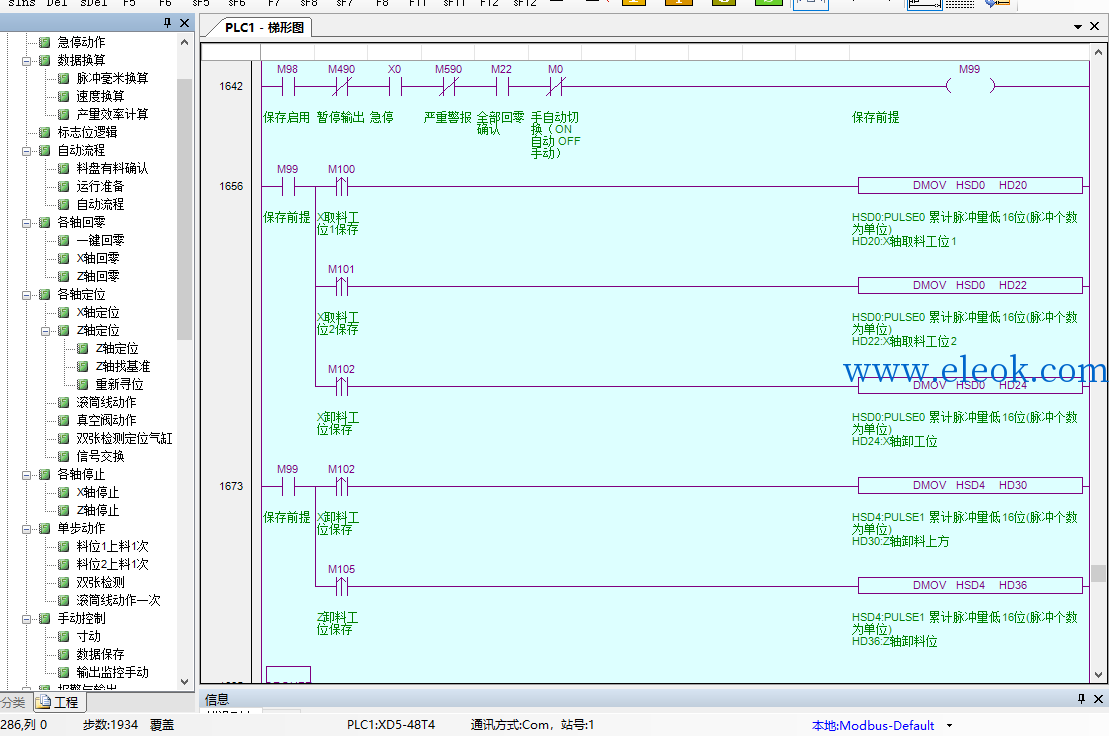Viewport: 1109px width, 736px height.
Task: Collapse the 各轴停止 tree branch
Action: [x=27, y=474]
